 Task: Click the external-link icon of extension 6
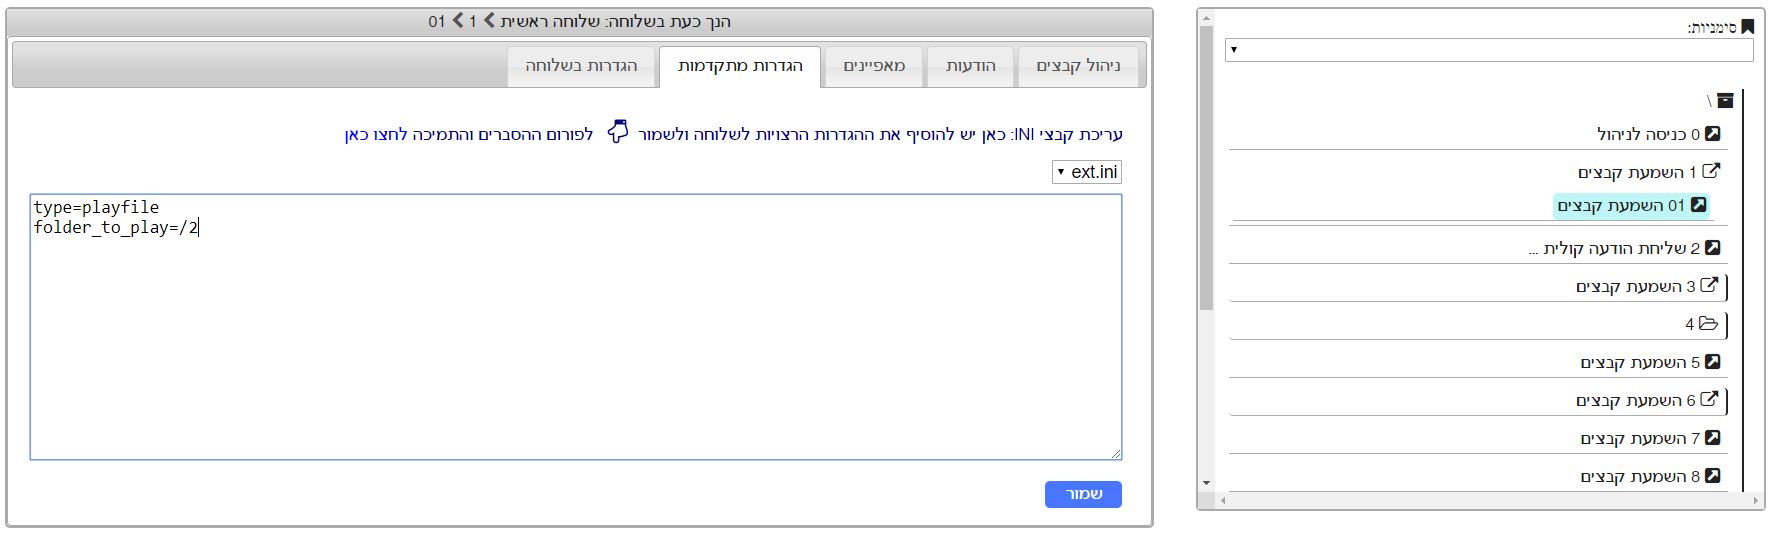pyautogui.click(x=1709, y=399)
